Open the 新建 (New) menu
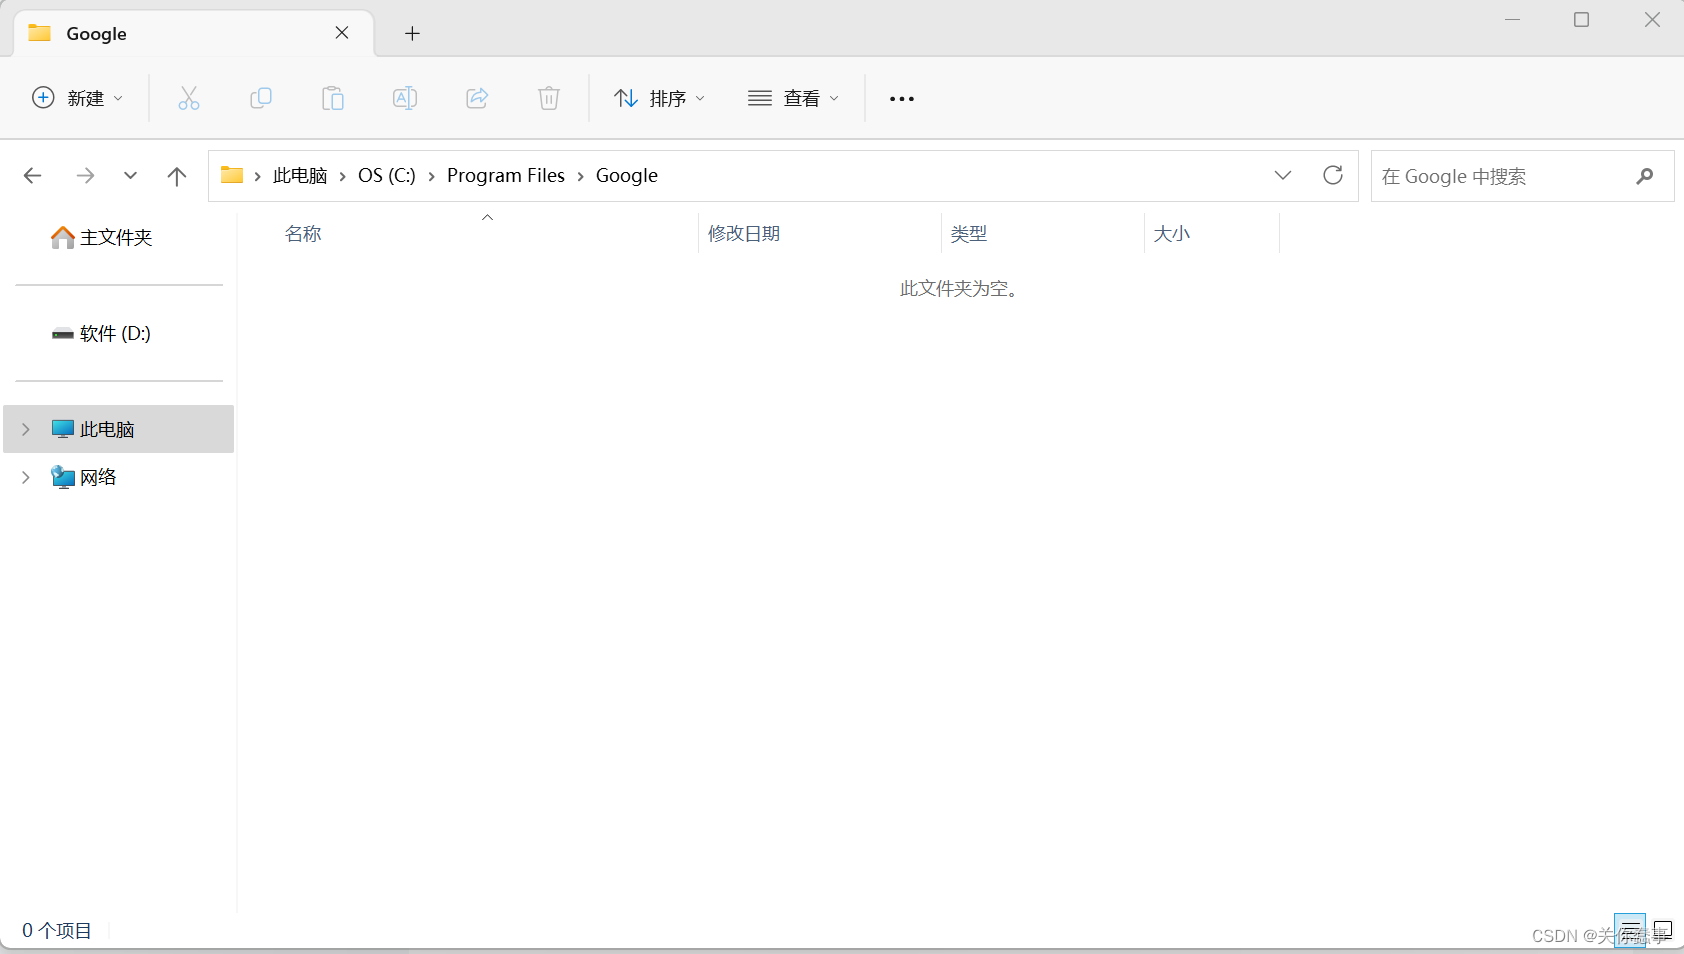Screen dimensions: 1684x954 coord(78,98)
